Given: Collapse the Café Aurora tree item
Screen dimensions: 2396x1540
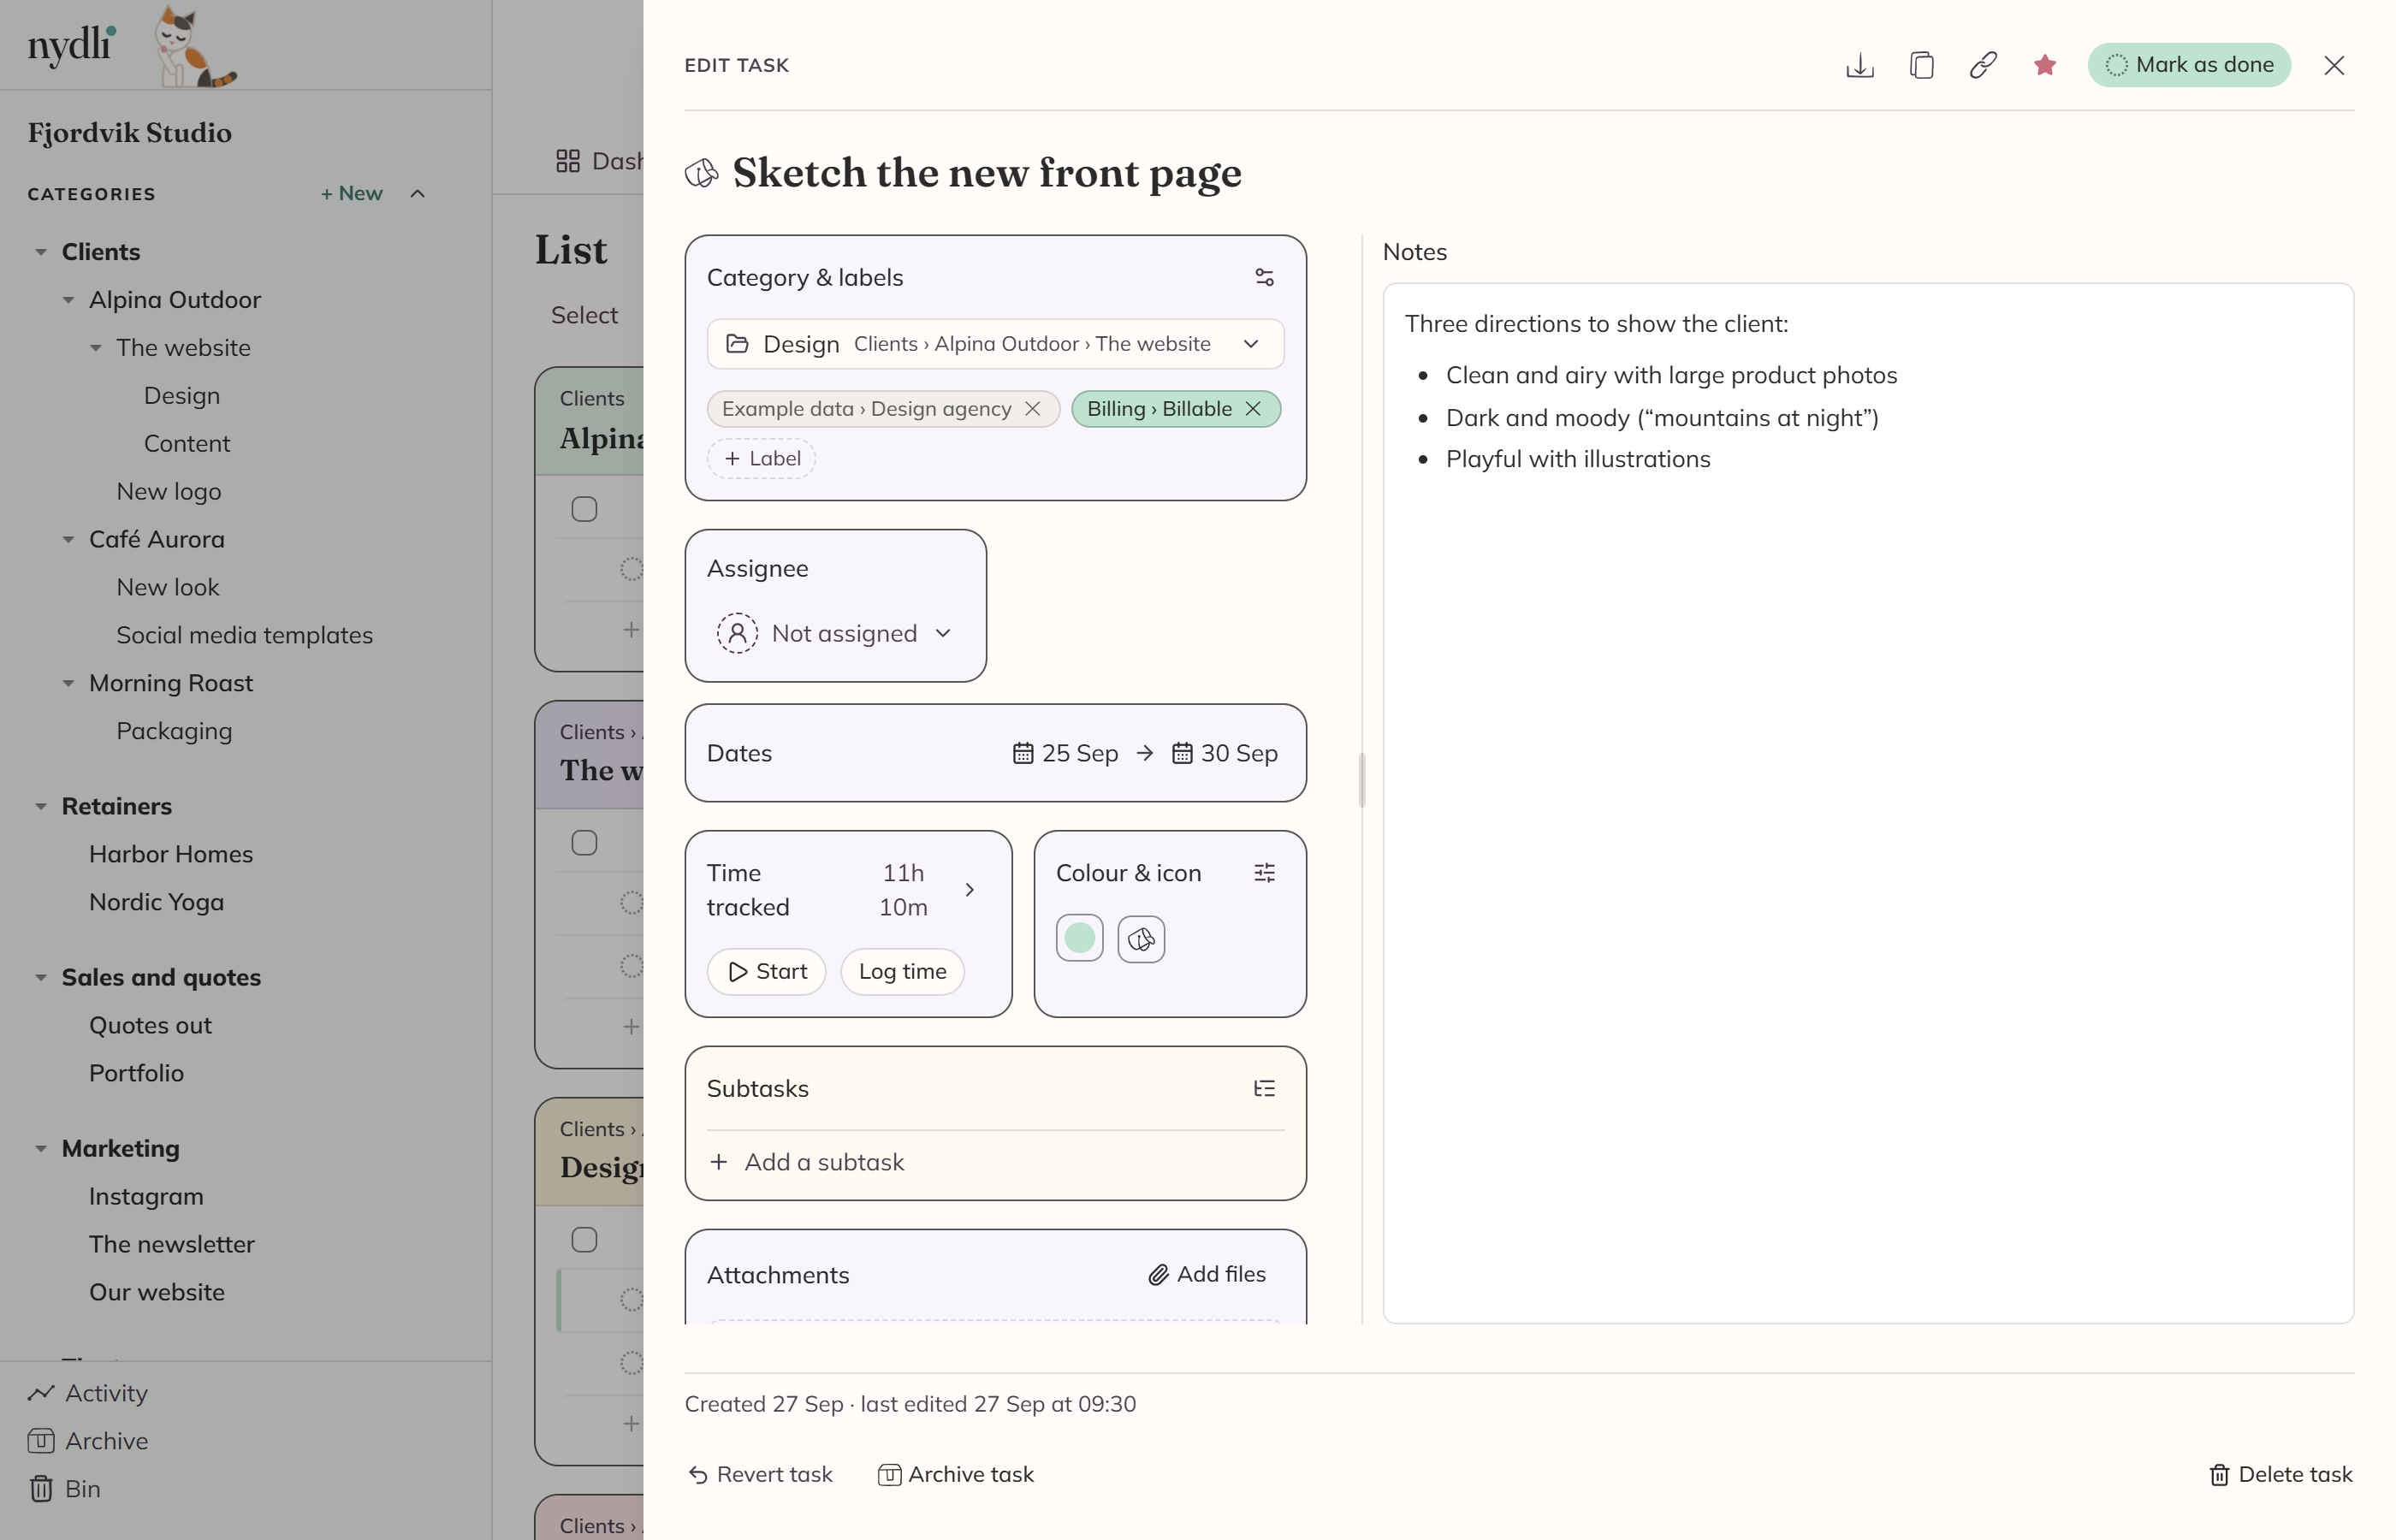Looking at the screenshot, I should tap(68, 540).
